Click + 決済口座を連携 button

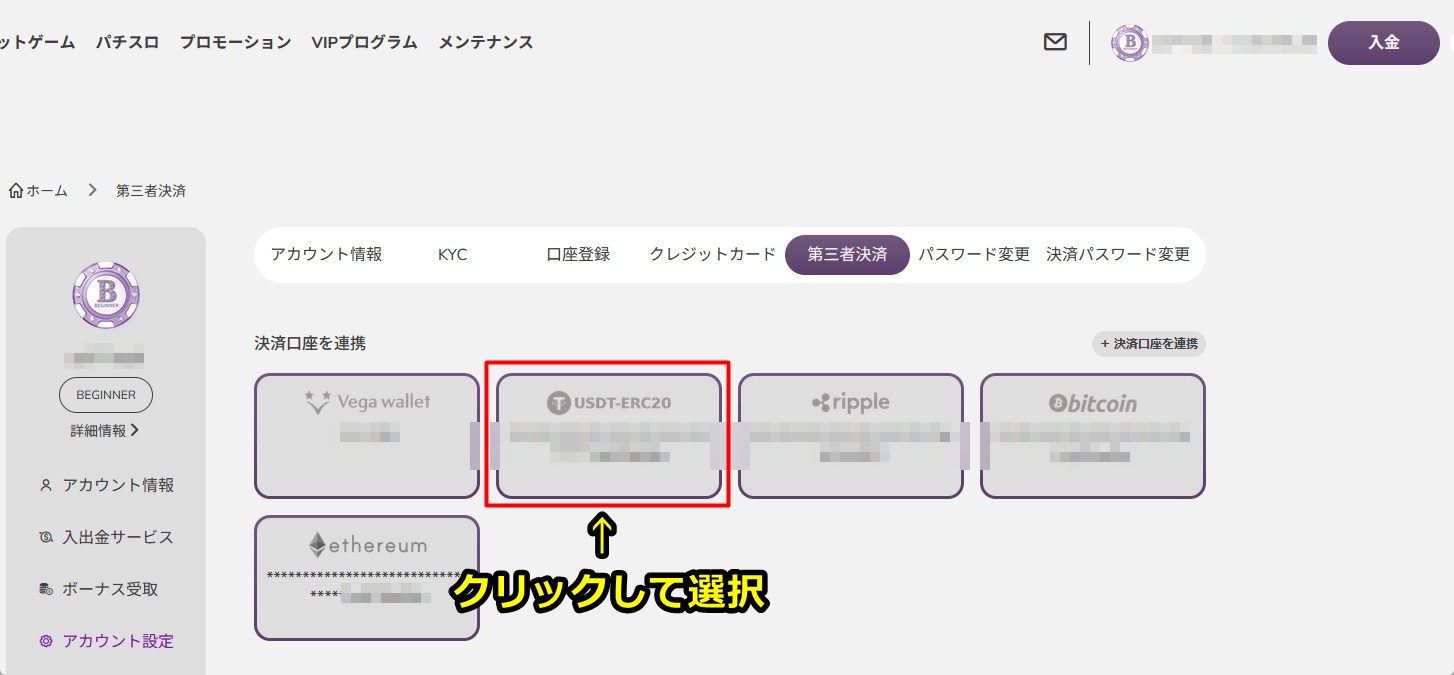pos(1149,344)
